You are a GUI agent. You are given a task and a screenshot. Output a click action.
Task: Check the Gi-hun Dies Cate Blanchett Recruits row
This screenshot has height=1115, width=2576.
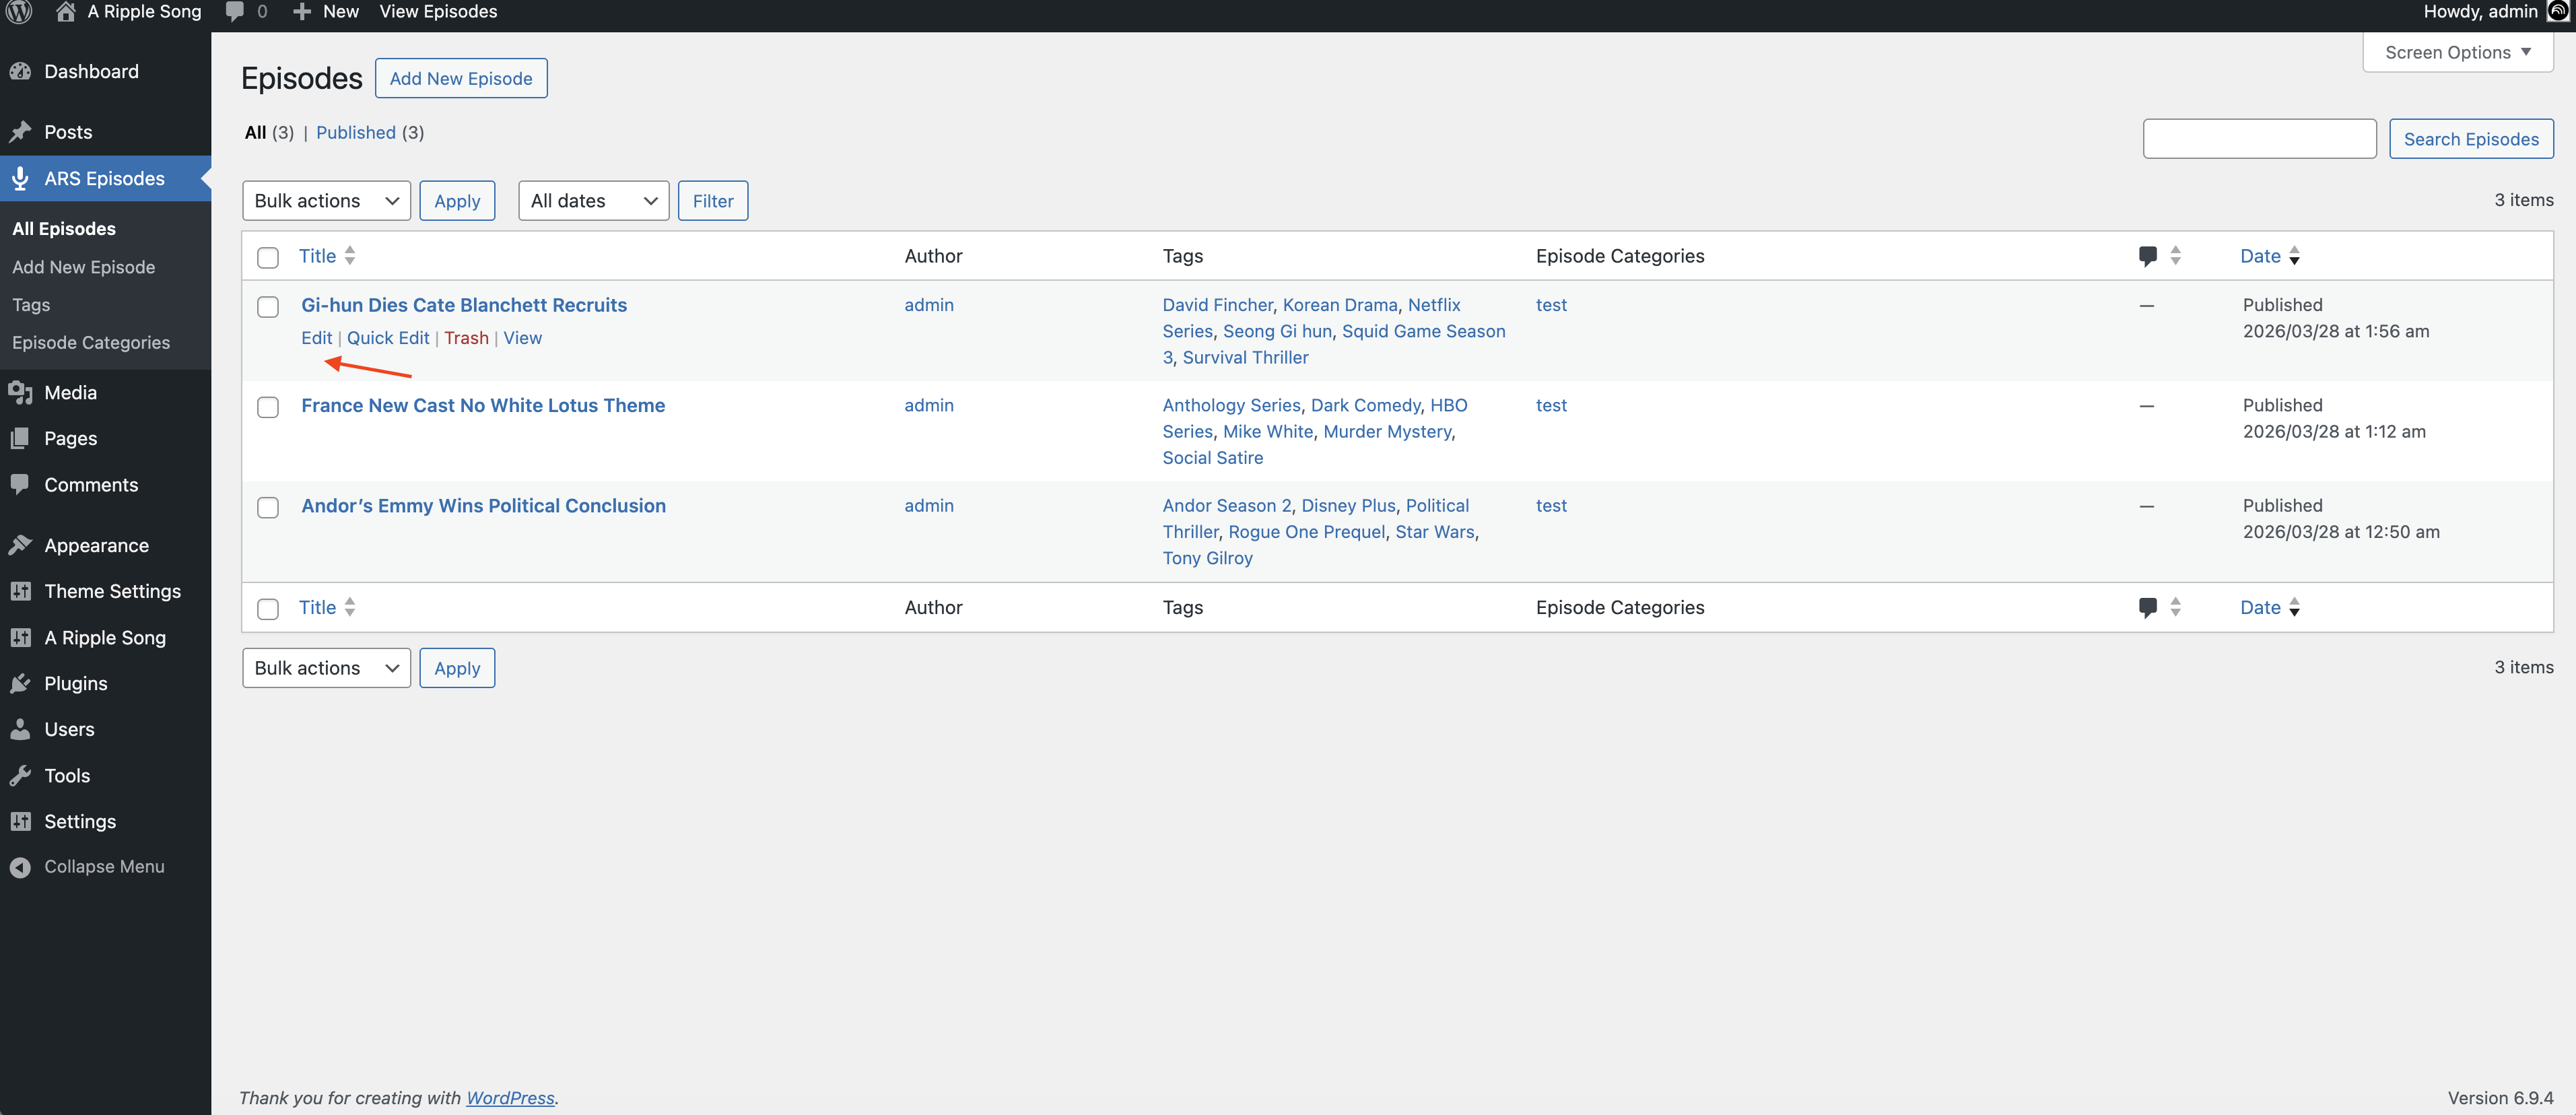[268, 307]
